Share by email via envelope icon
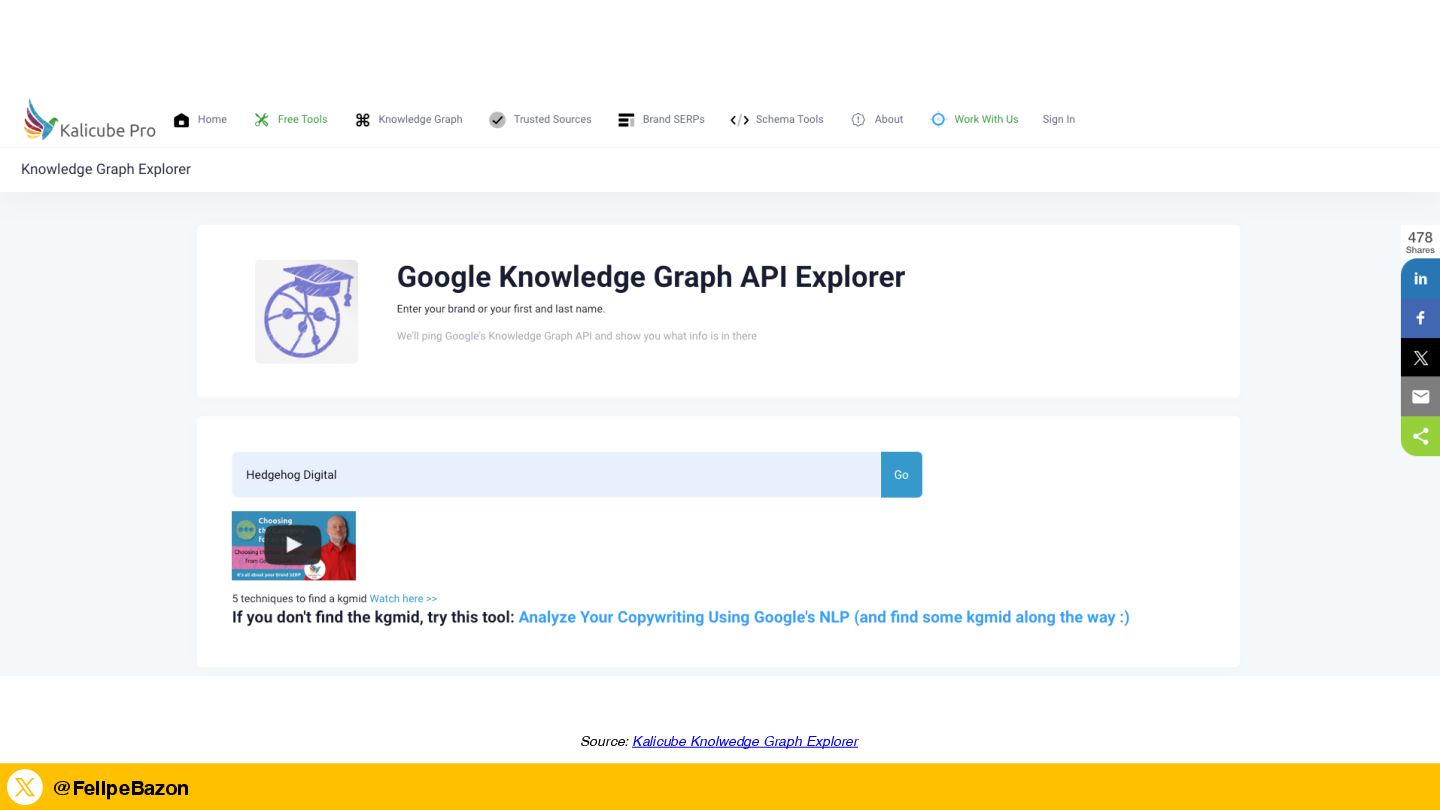 click(x=1420, y=397)
